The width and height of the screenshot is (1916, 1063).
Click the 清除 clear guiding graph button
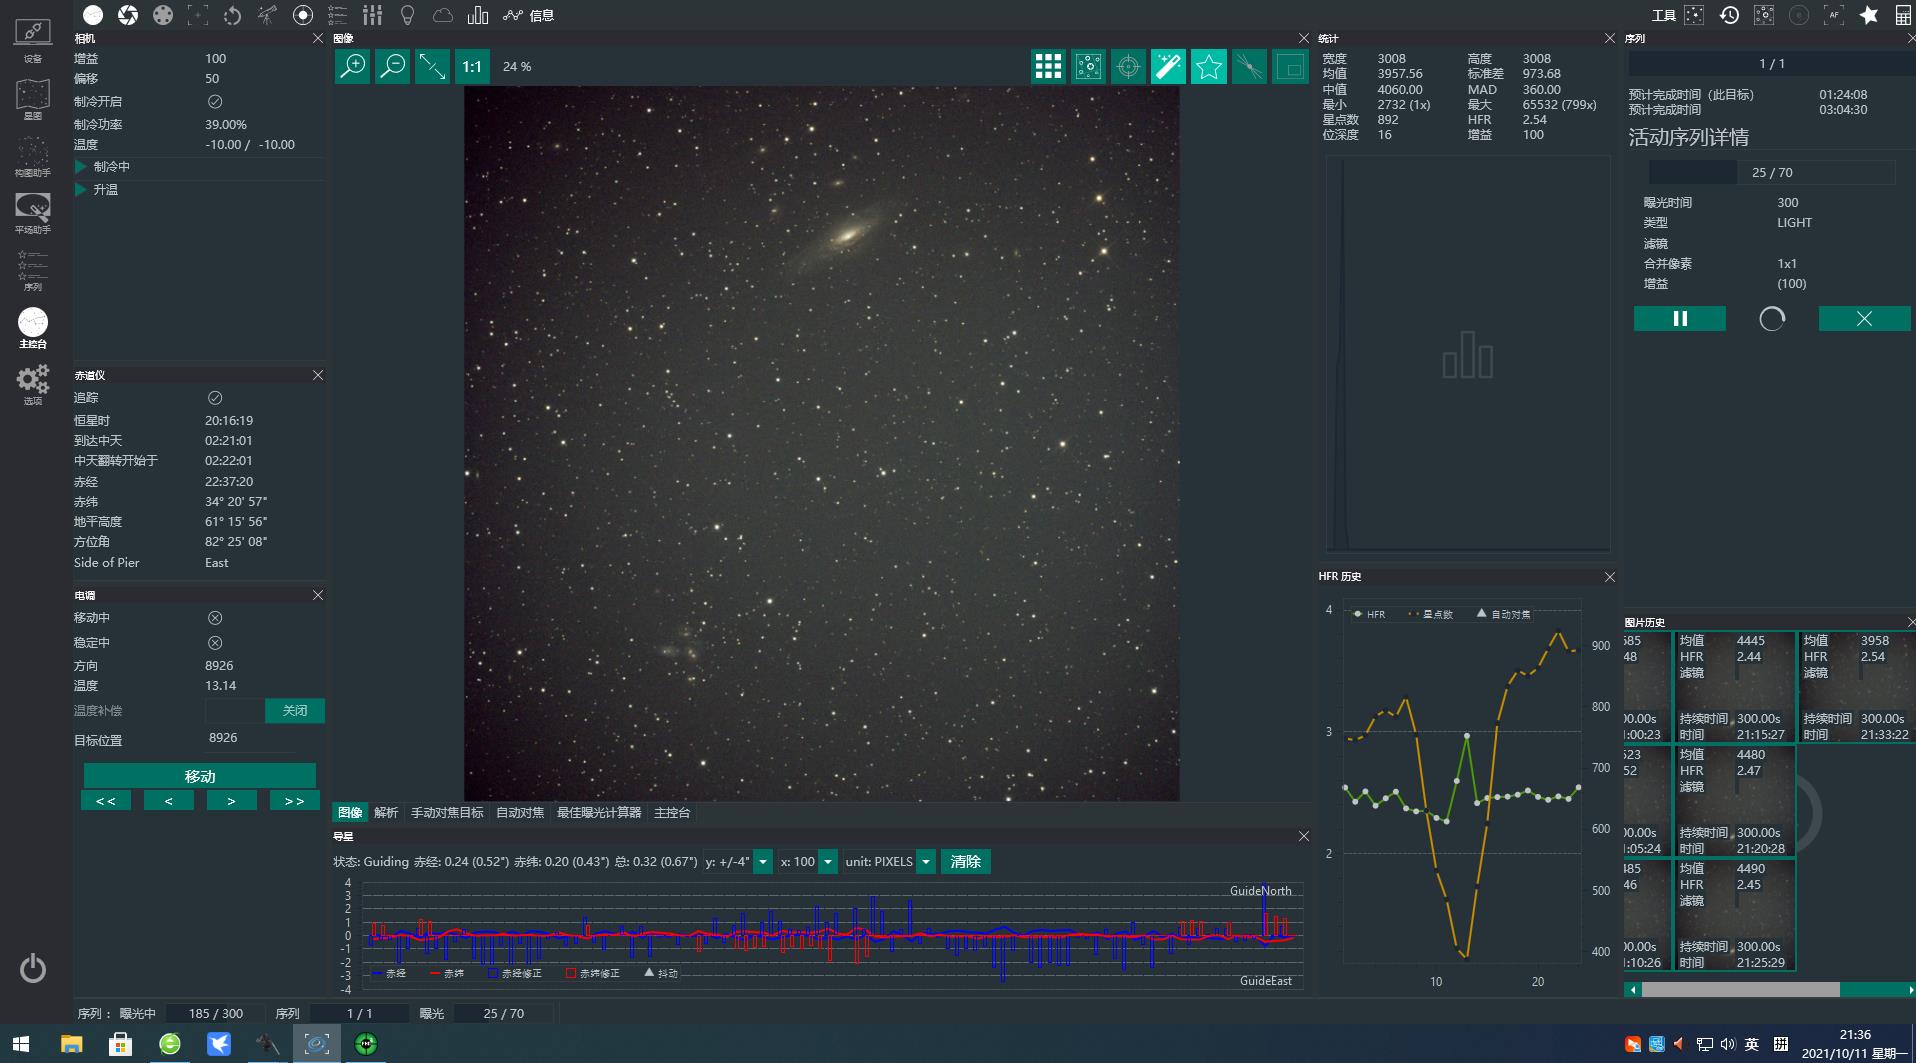coord(965,862)
